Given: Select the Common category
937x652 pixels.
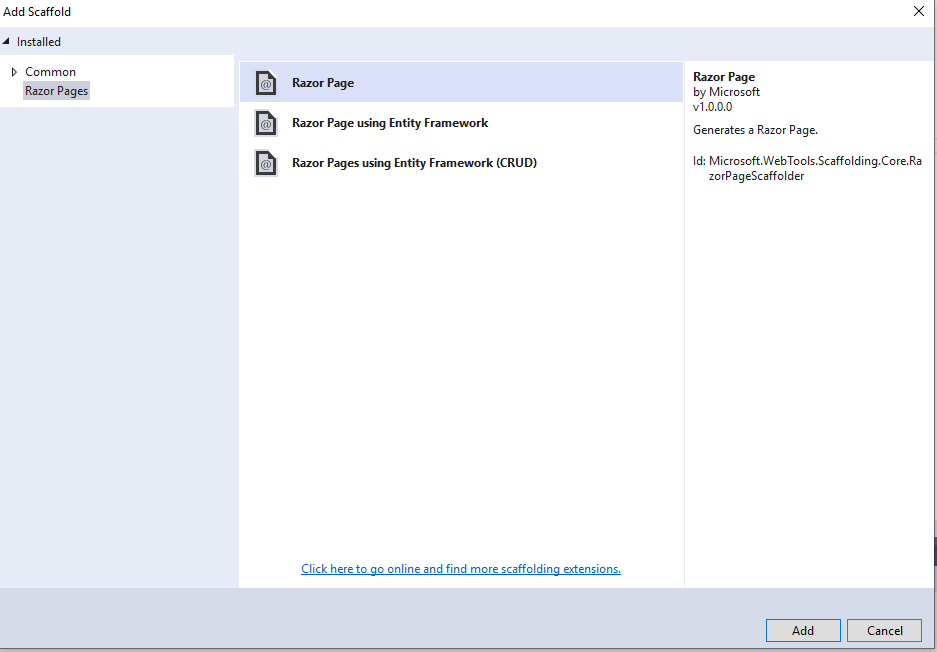Looking at the screenshot, I should (x=50, y=72).
